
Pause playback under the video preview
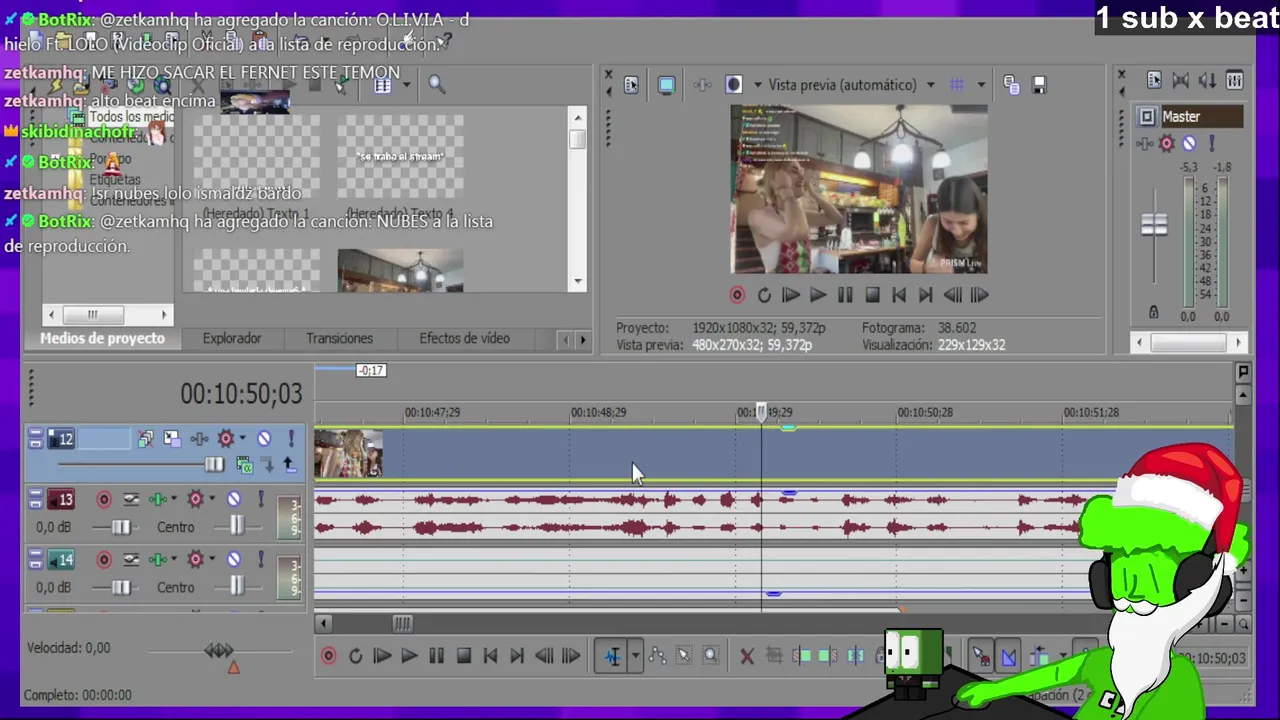[x=845, y=295]
